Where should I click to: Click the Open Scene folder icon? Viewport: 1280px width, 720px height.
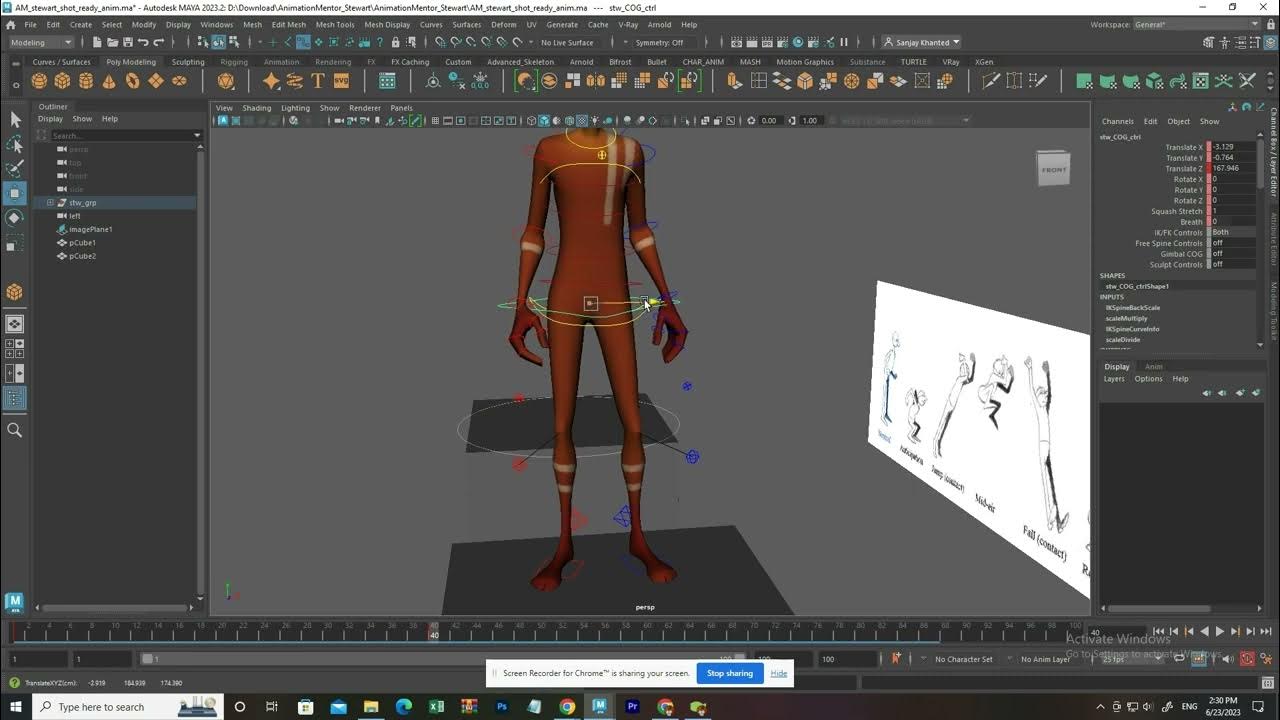pyautogui.click(x=113, y=42)
